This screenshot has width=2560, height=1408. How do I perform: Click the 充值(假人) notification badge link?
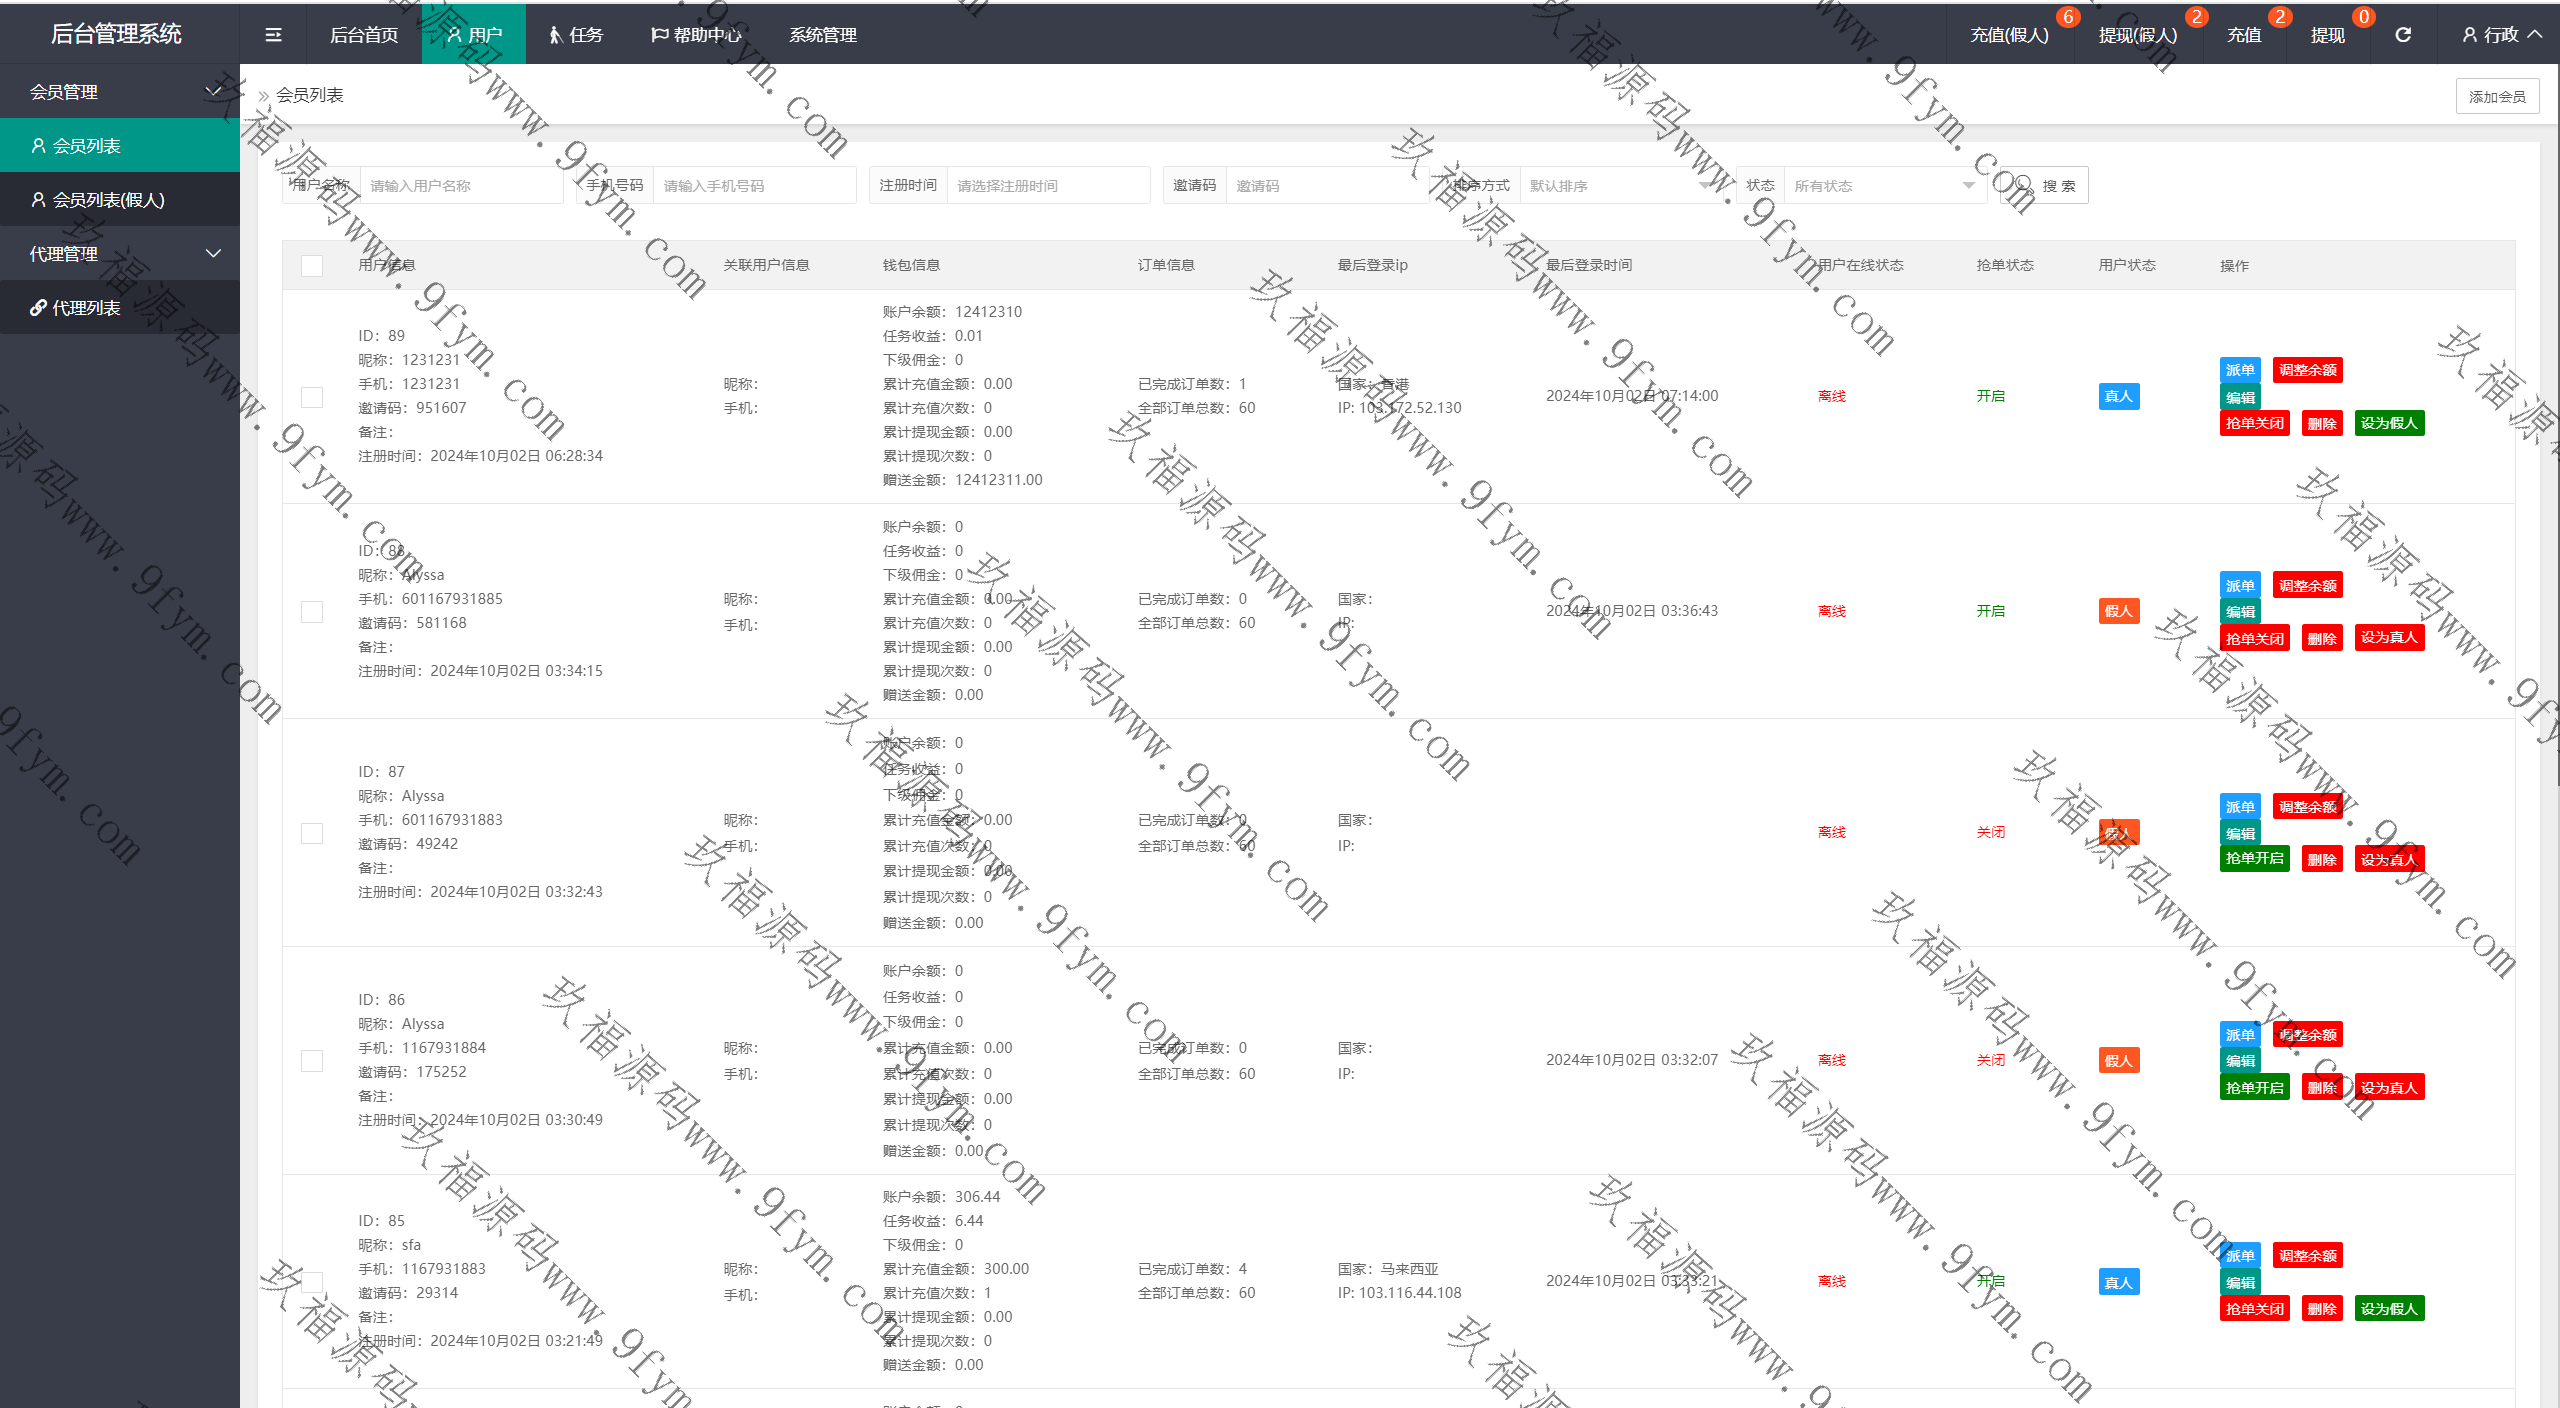point(2009,35)
